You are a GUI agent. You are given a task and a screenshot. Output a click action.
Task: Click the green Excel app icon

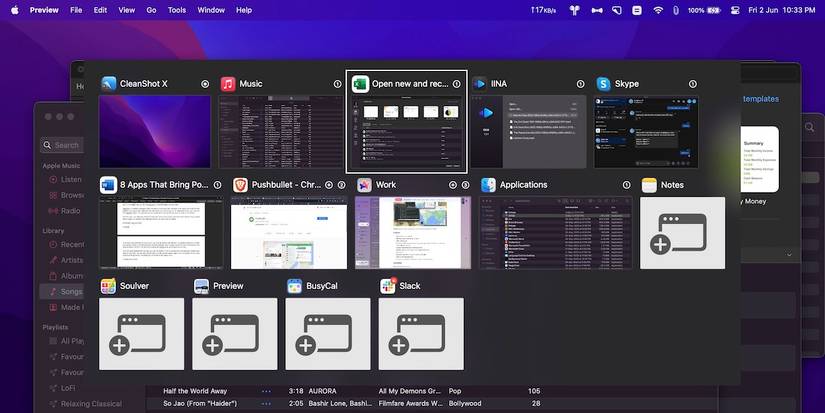[x=360, y=84]
